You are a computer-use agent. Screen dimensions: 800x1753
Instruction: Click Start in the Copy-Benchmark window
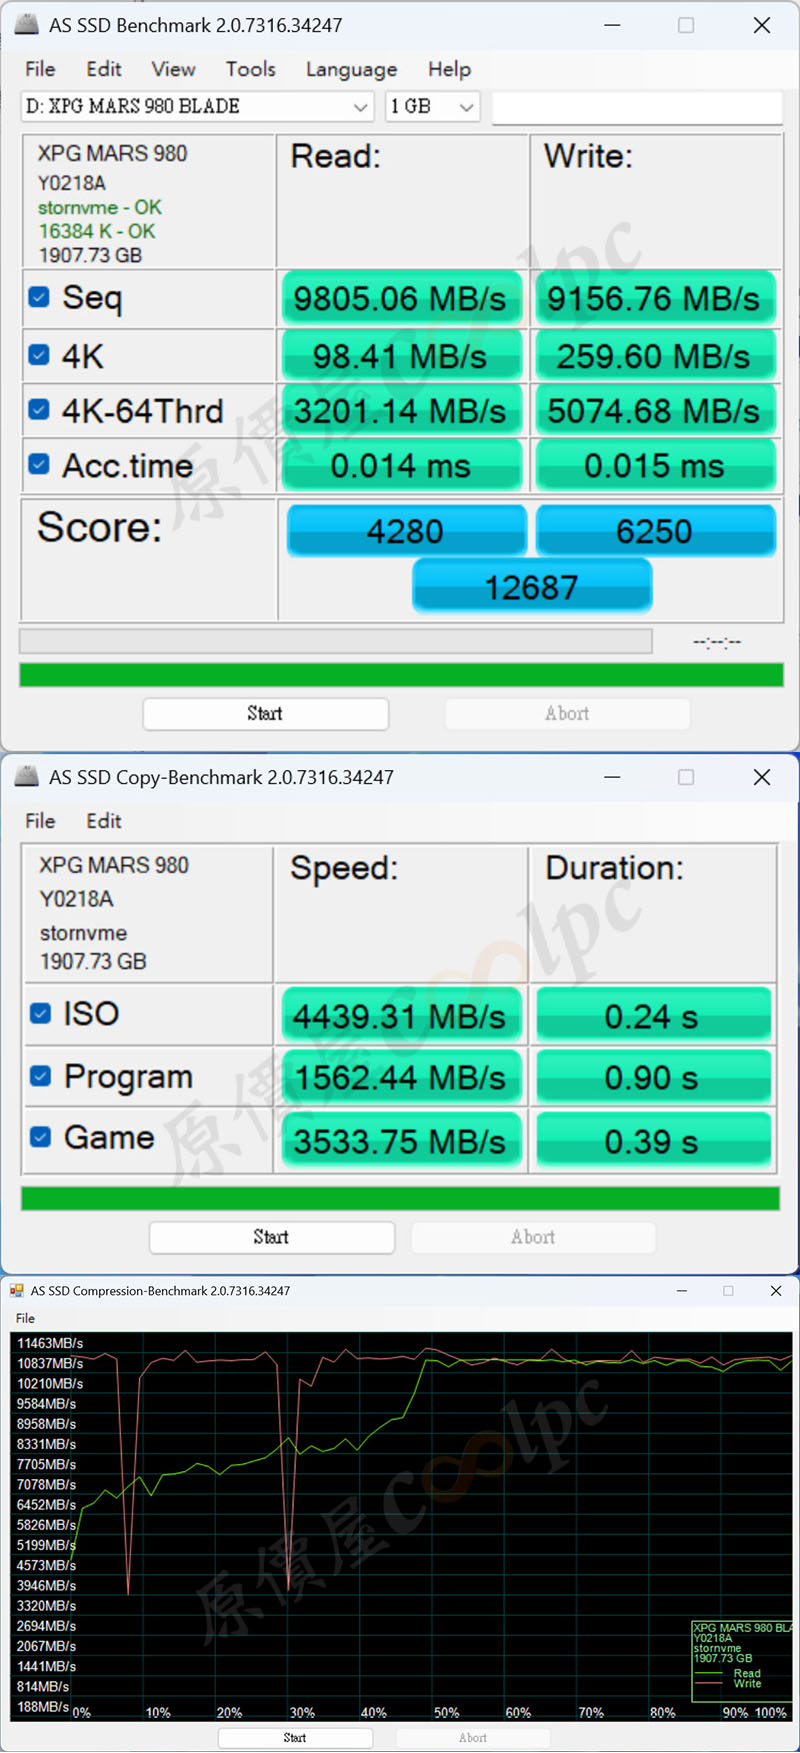[271, 1237]
